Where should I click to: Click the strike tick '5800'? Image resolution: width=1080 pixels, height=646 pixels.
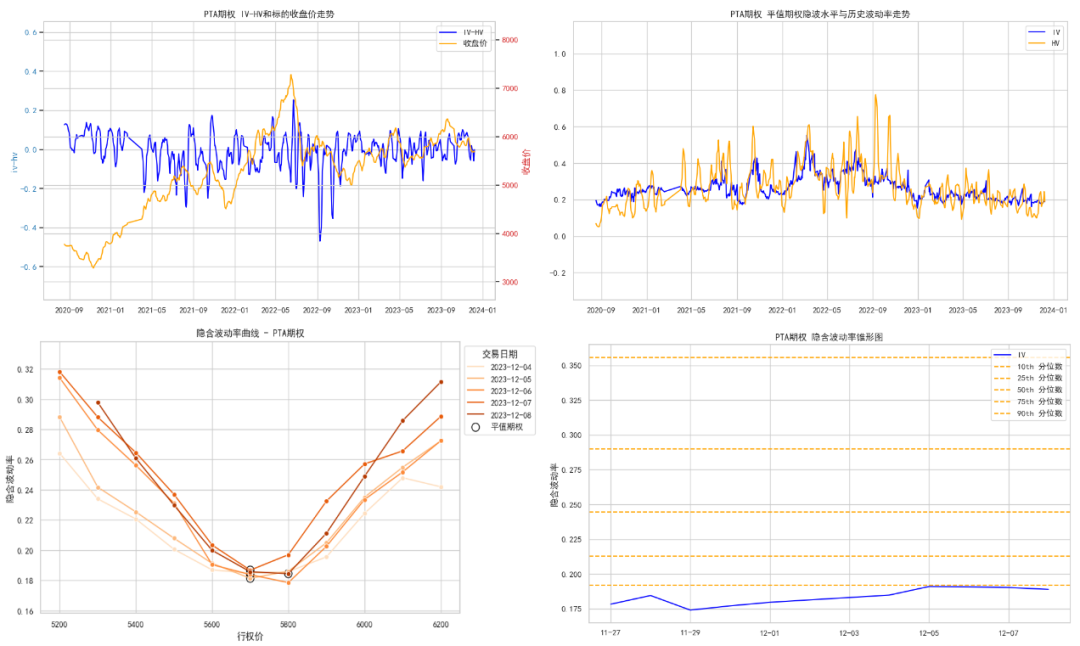pyautogui.click(x=288, y=625)
